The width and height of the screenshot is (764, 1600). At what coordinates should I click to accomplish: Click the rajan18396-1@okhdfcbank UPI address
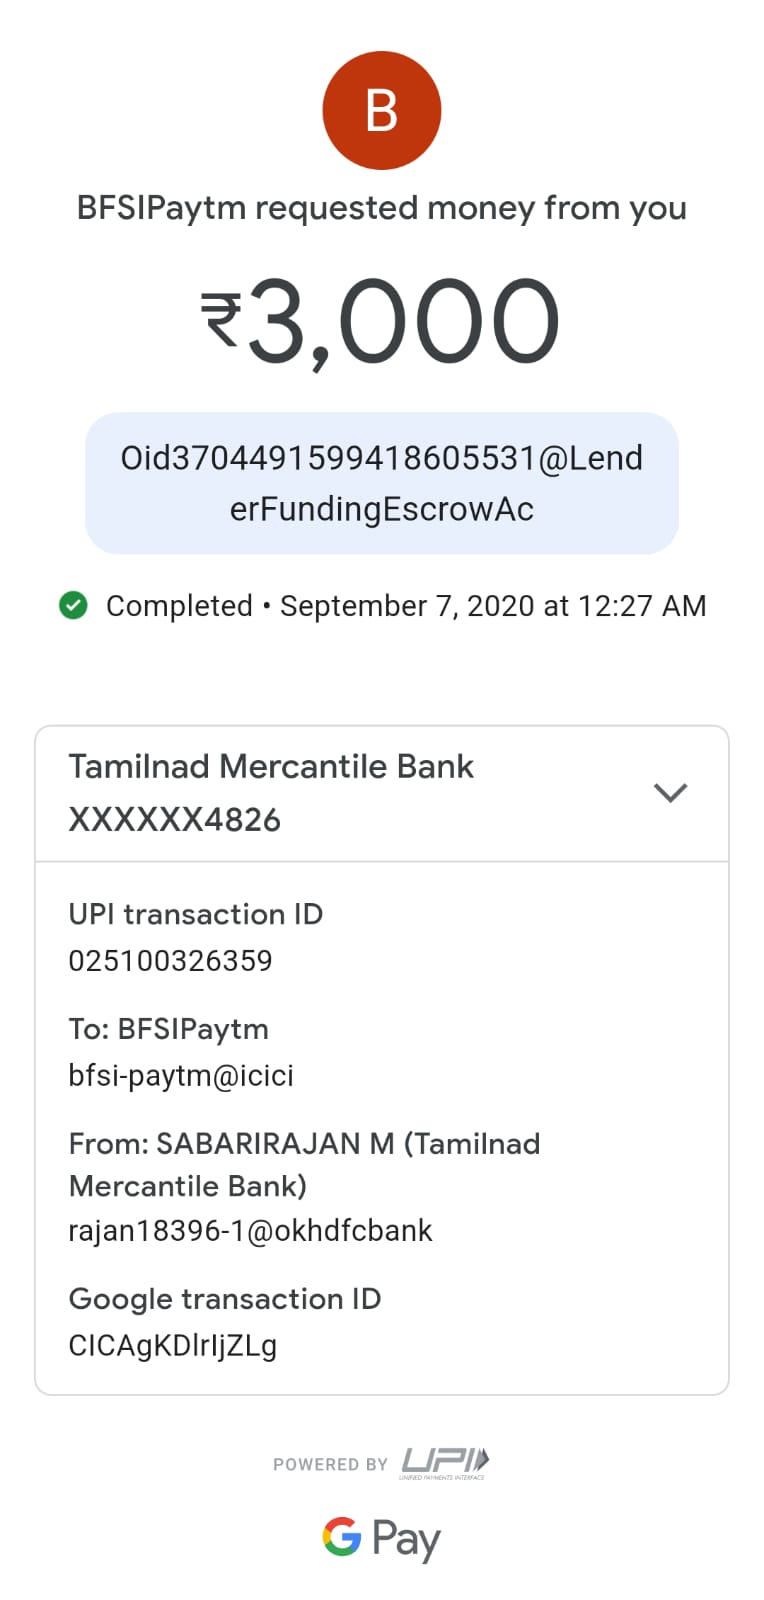tap(250, 1230)
